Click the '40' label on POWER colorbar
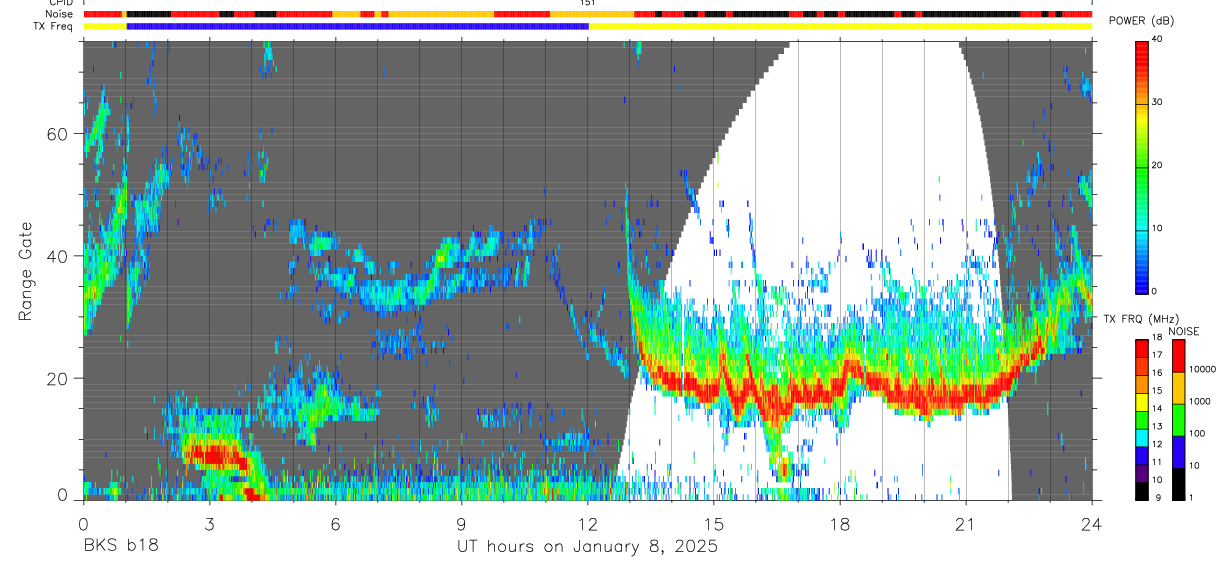 tap(1159, 39)
